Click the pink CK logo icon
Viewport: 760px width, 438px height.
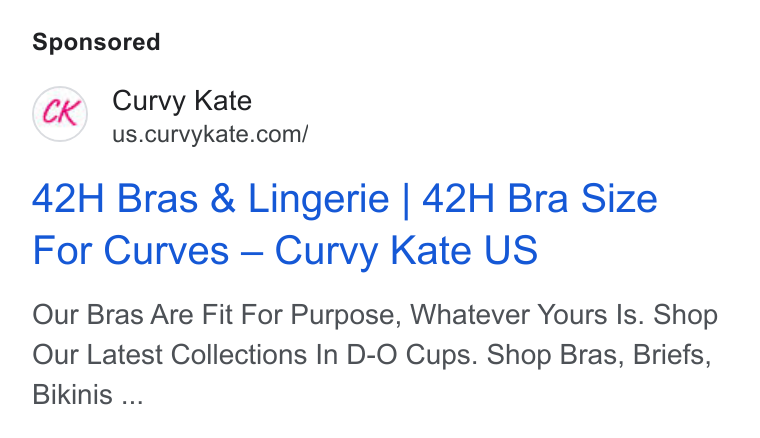click(60, 113)
